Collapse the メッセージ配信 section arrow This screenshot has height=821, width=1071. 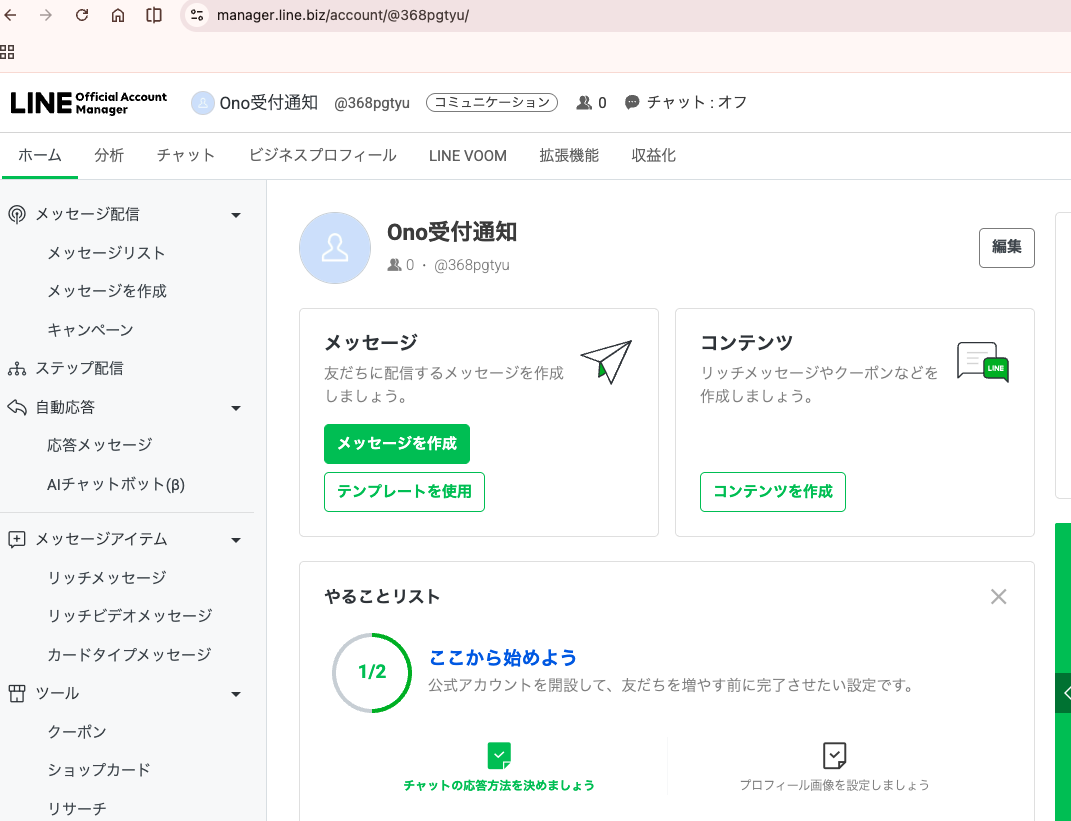(236, 215)
